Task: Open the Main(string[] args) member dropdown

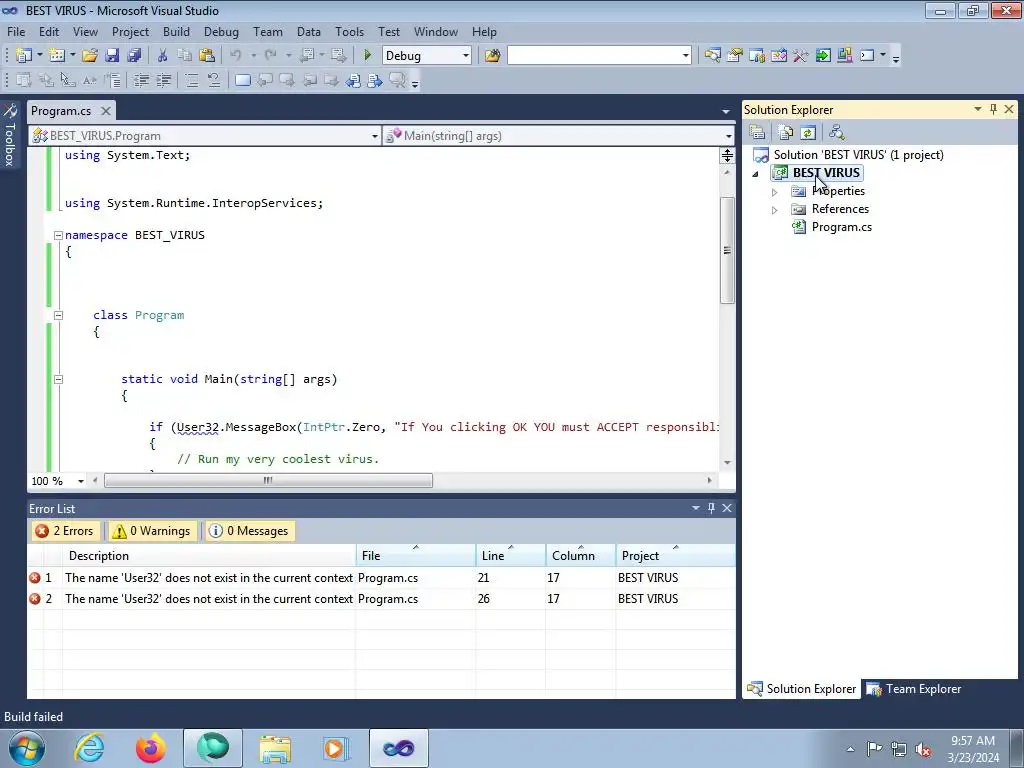Action: (x=728, y=136)
